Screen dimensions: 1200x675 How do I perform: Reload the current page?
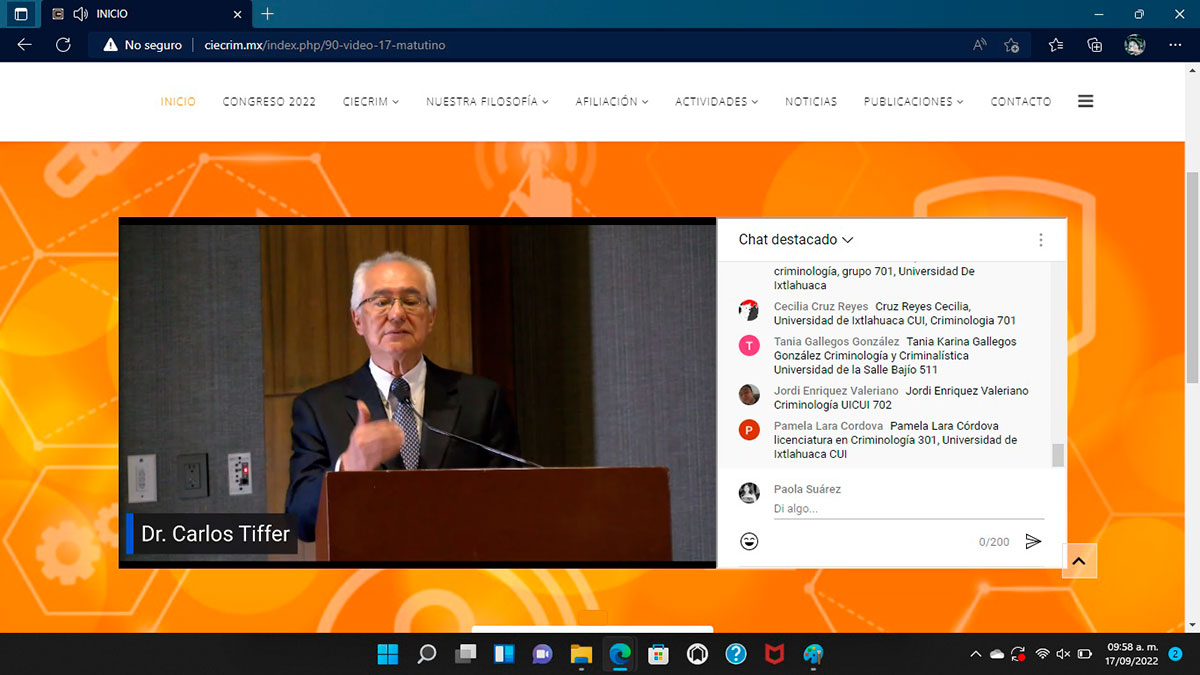(63, 45)
